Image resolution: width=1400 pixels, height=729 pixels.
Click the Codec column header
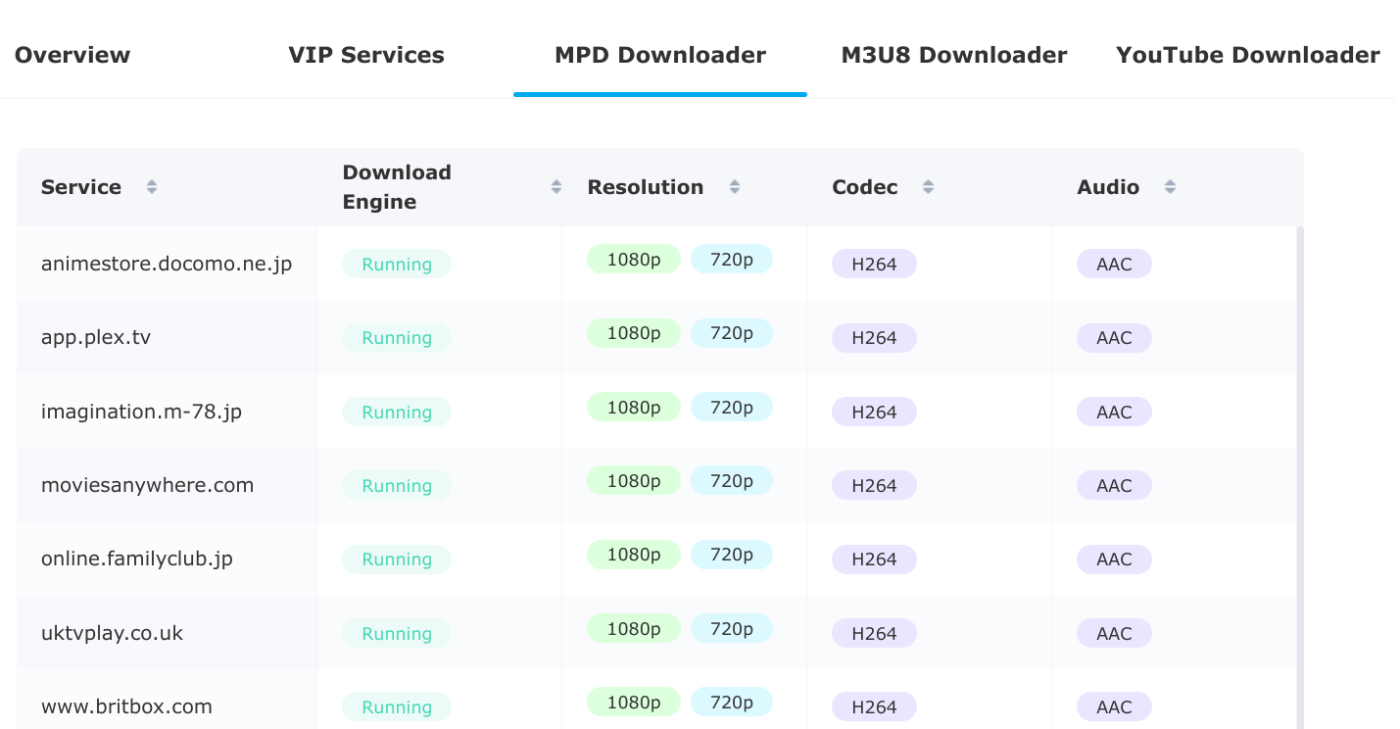pyautogui.click(x=930, y=187)
